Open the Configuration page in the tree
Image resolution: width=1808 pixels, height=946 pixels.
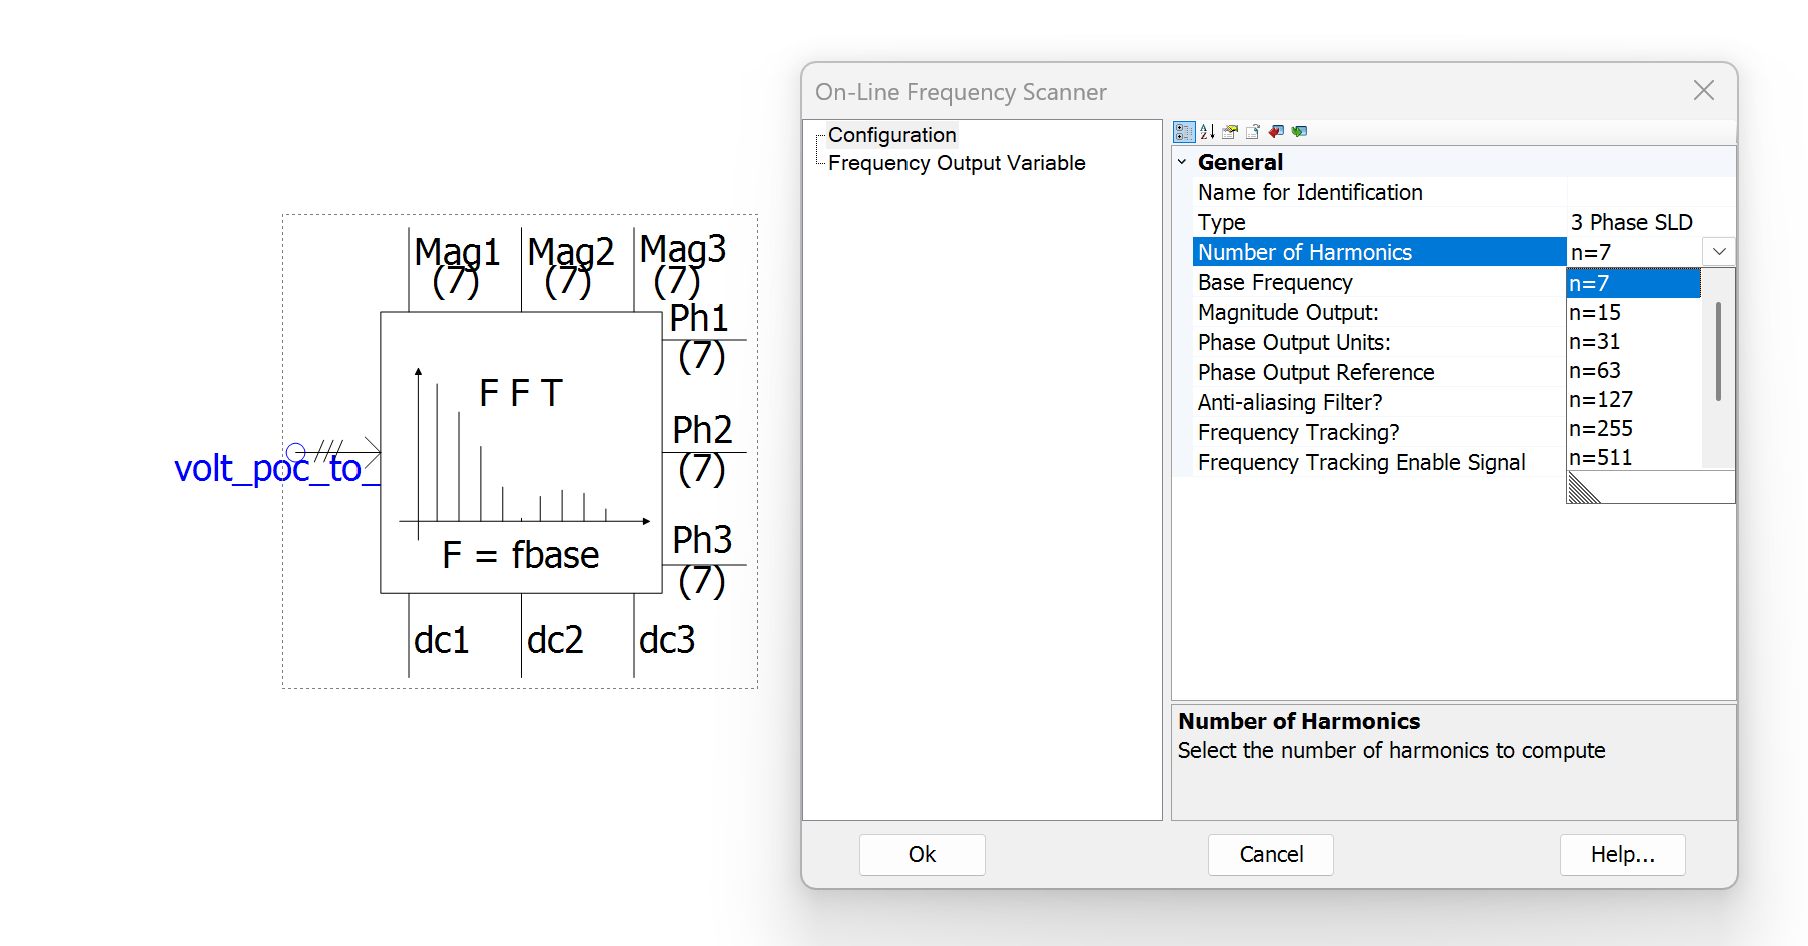(892, 135)
